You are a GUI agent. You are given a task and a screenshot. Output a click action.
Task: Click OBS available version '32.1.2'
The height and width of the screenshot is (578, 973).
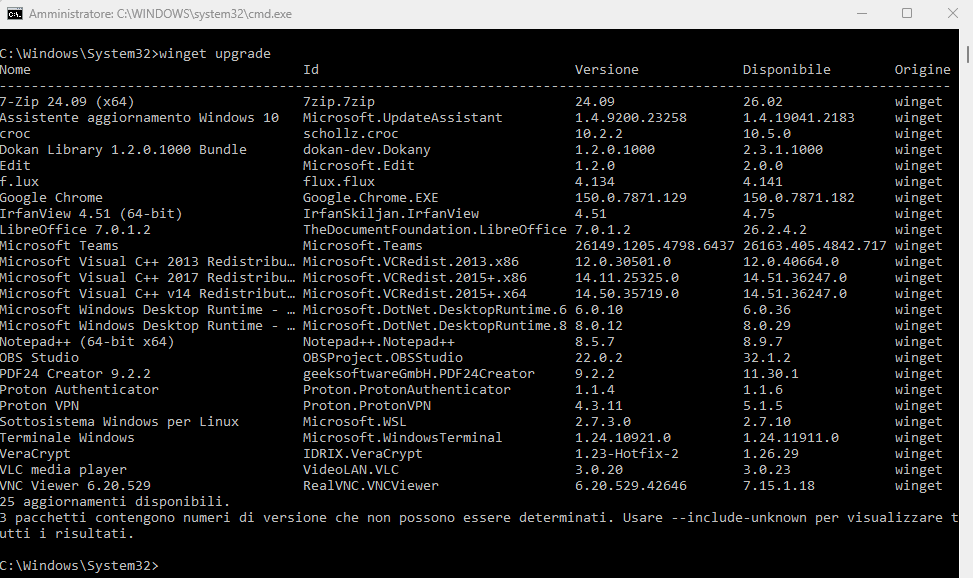(767, 358)
